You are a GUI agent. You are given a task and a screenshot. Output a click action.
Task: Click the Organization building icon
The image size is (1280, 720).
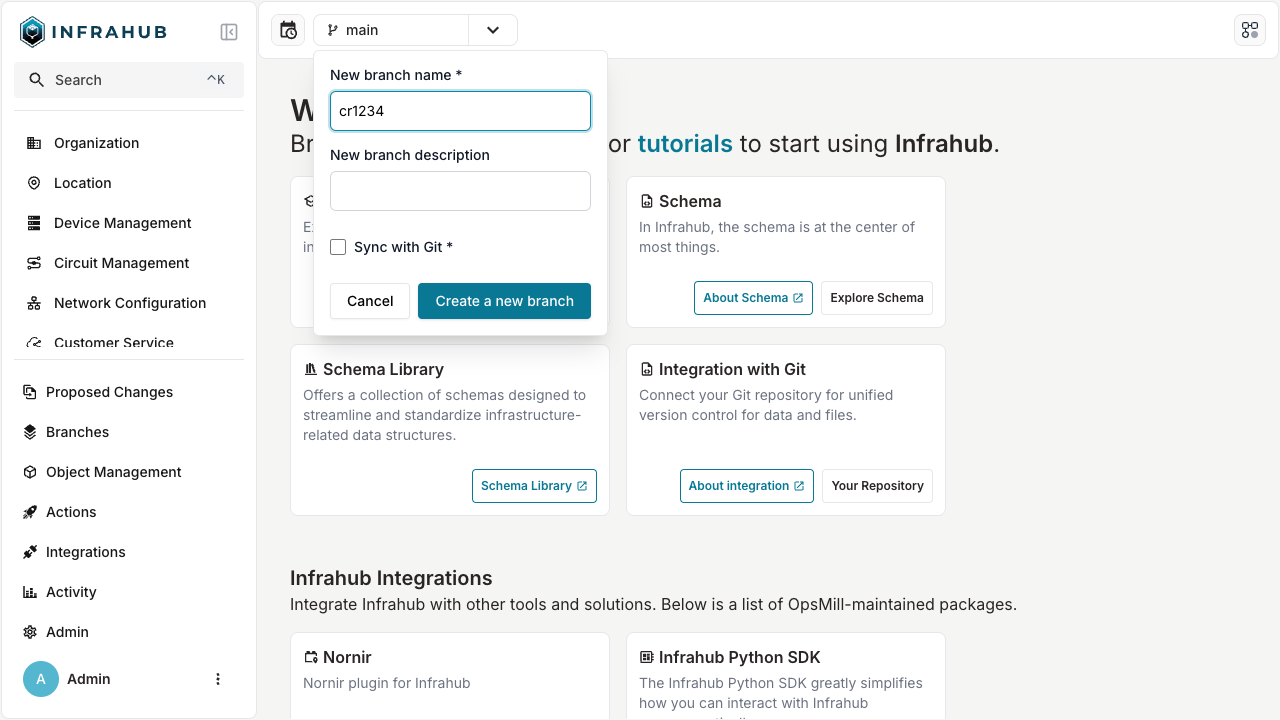click(34, 143)
